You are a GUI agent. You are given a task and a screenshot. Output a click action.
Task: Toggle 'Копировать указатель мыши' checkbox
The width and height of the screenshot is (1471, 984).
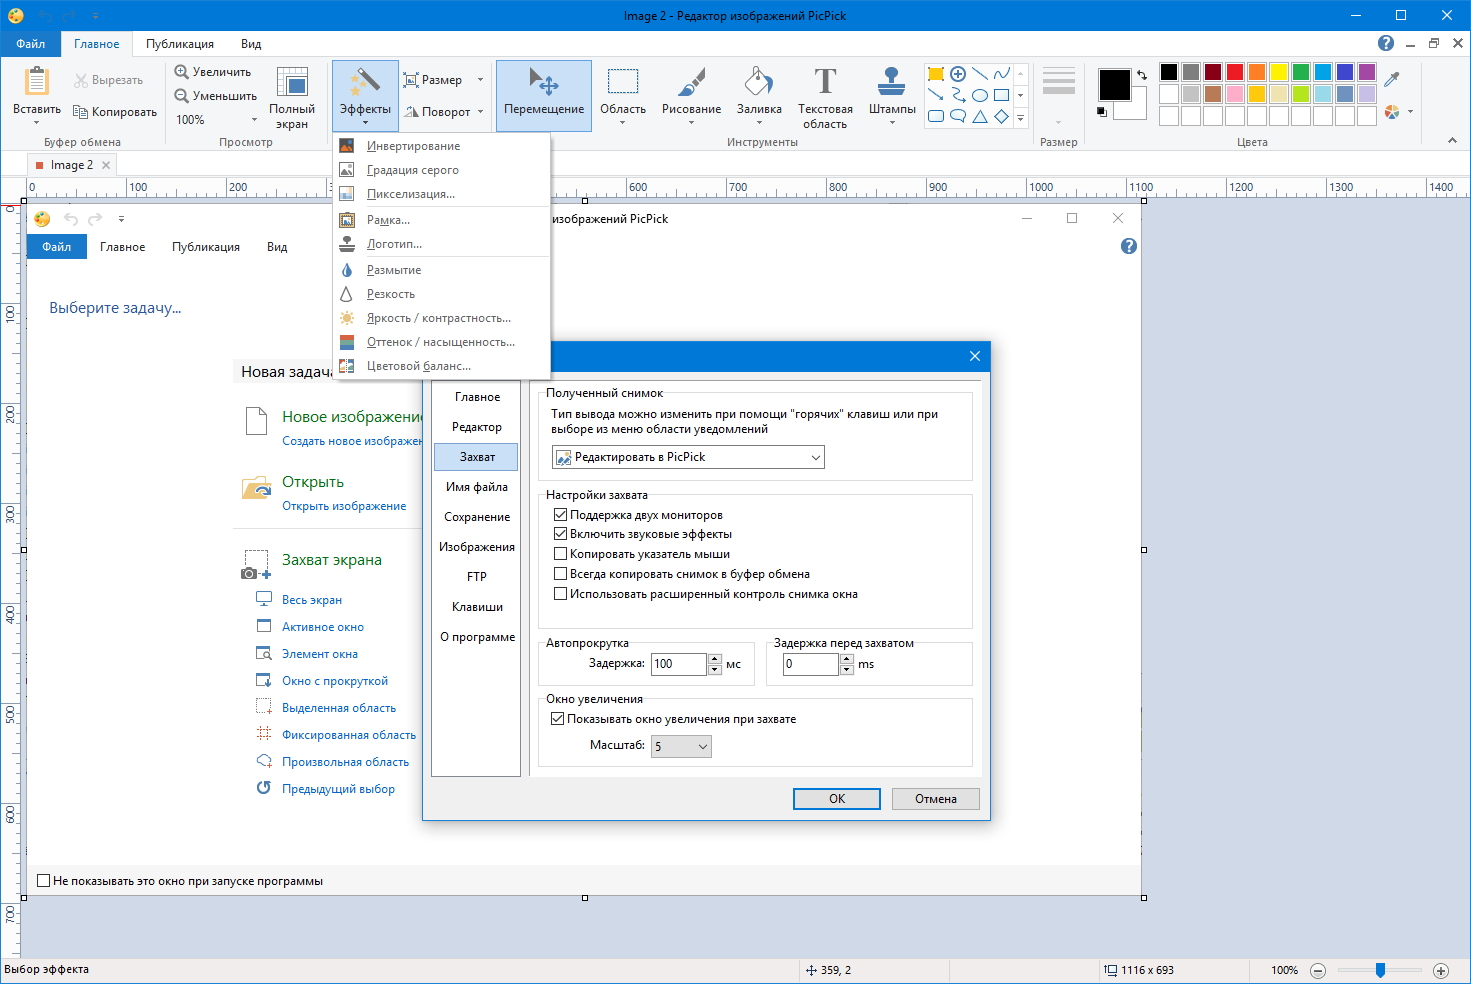[x=561, y=554]
